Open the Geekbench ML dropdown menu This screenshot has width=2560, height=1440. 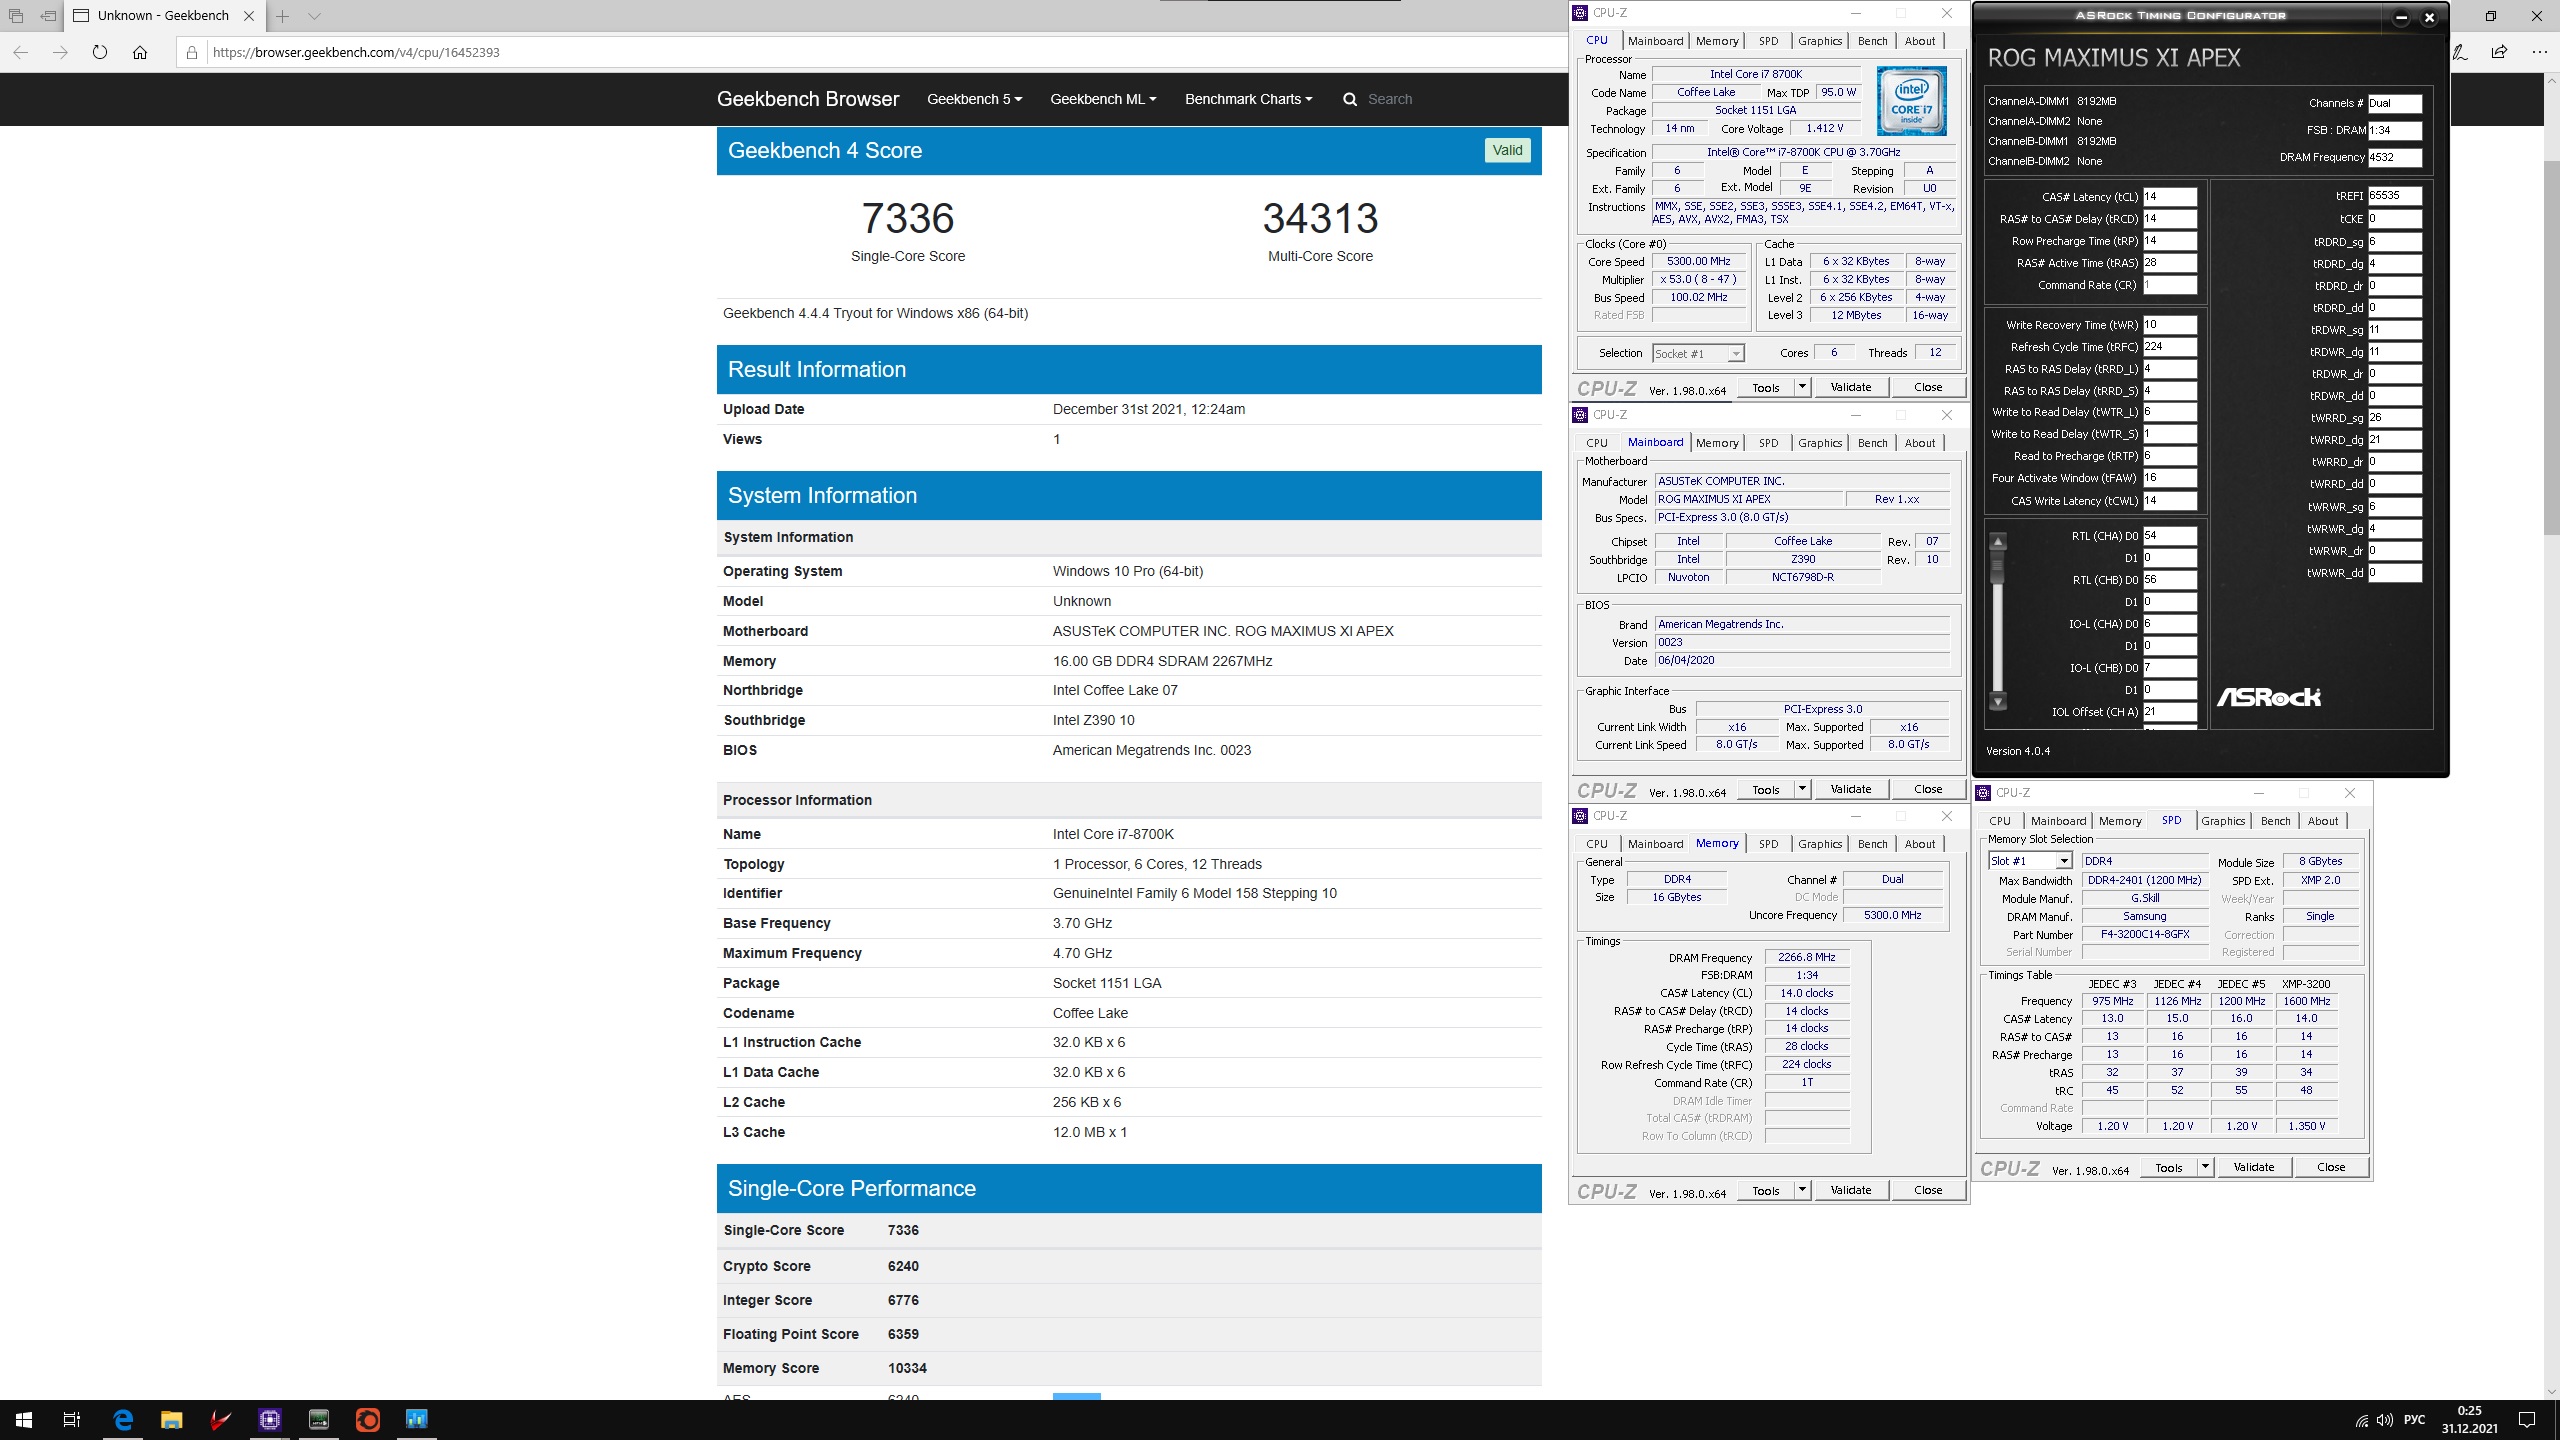click(1103, 99)
